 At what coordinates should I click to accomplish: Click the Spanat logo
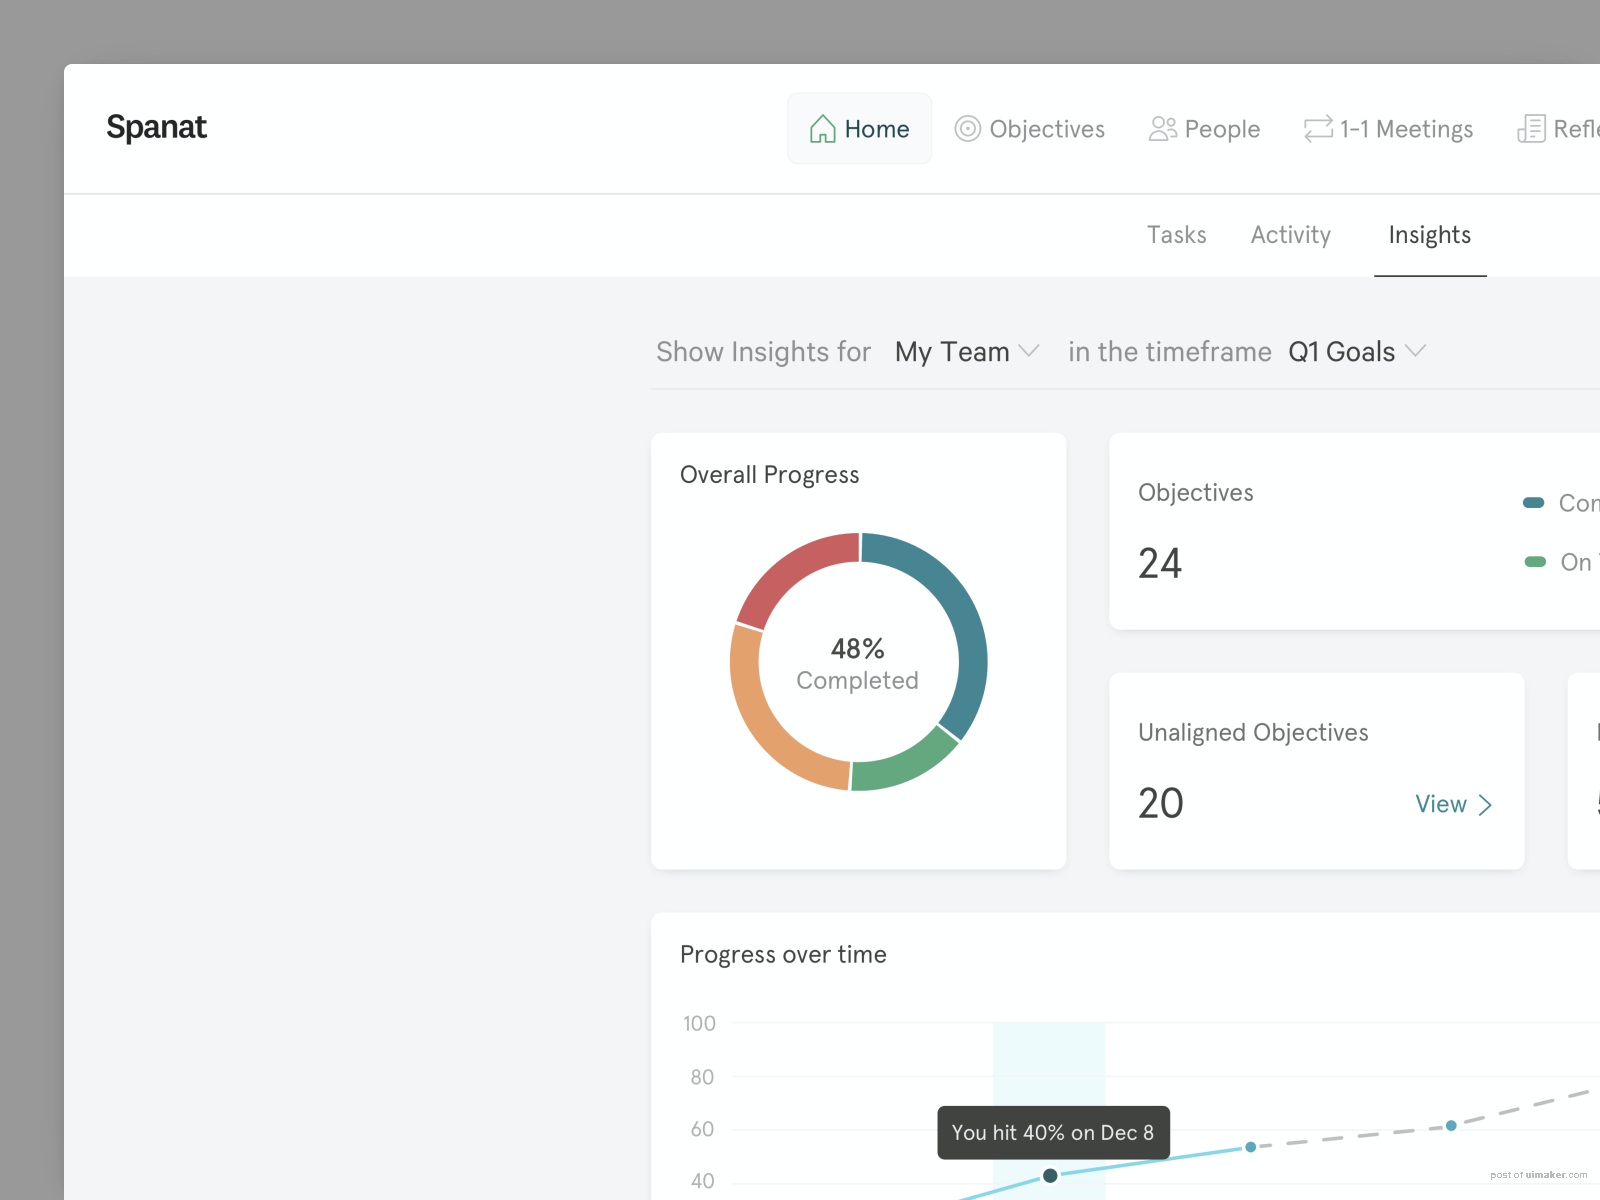click(x=156, y=127)
